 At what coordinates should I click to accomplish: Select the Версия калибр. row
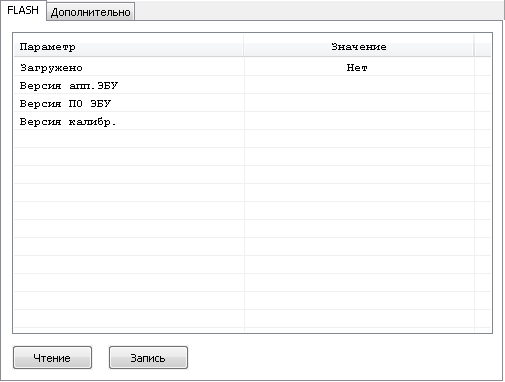pyautogui.click(x=252, y=122)
